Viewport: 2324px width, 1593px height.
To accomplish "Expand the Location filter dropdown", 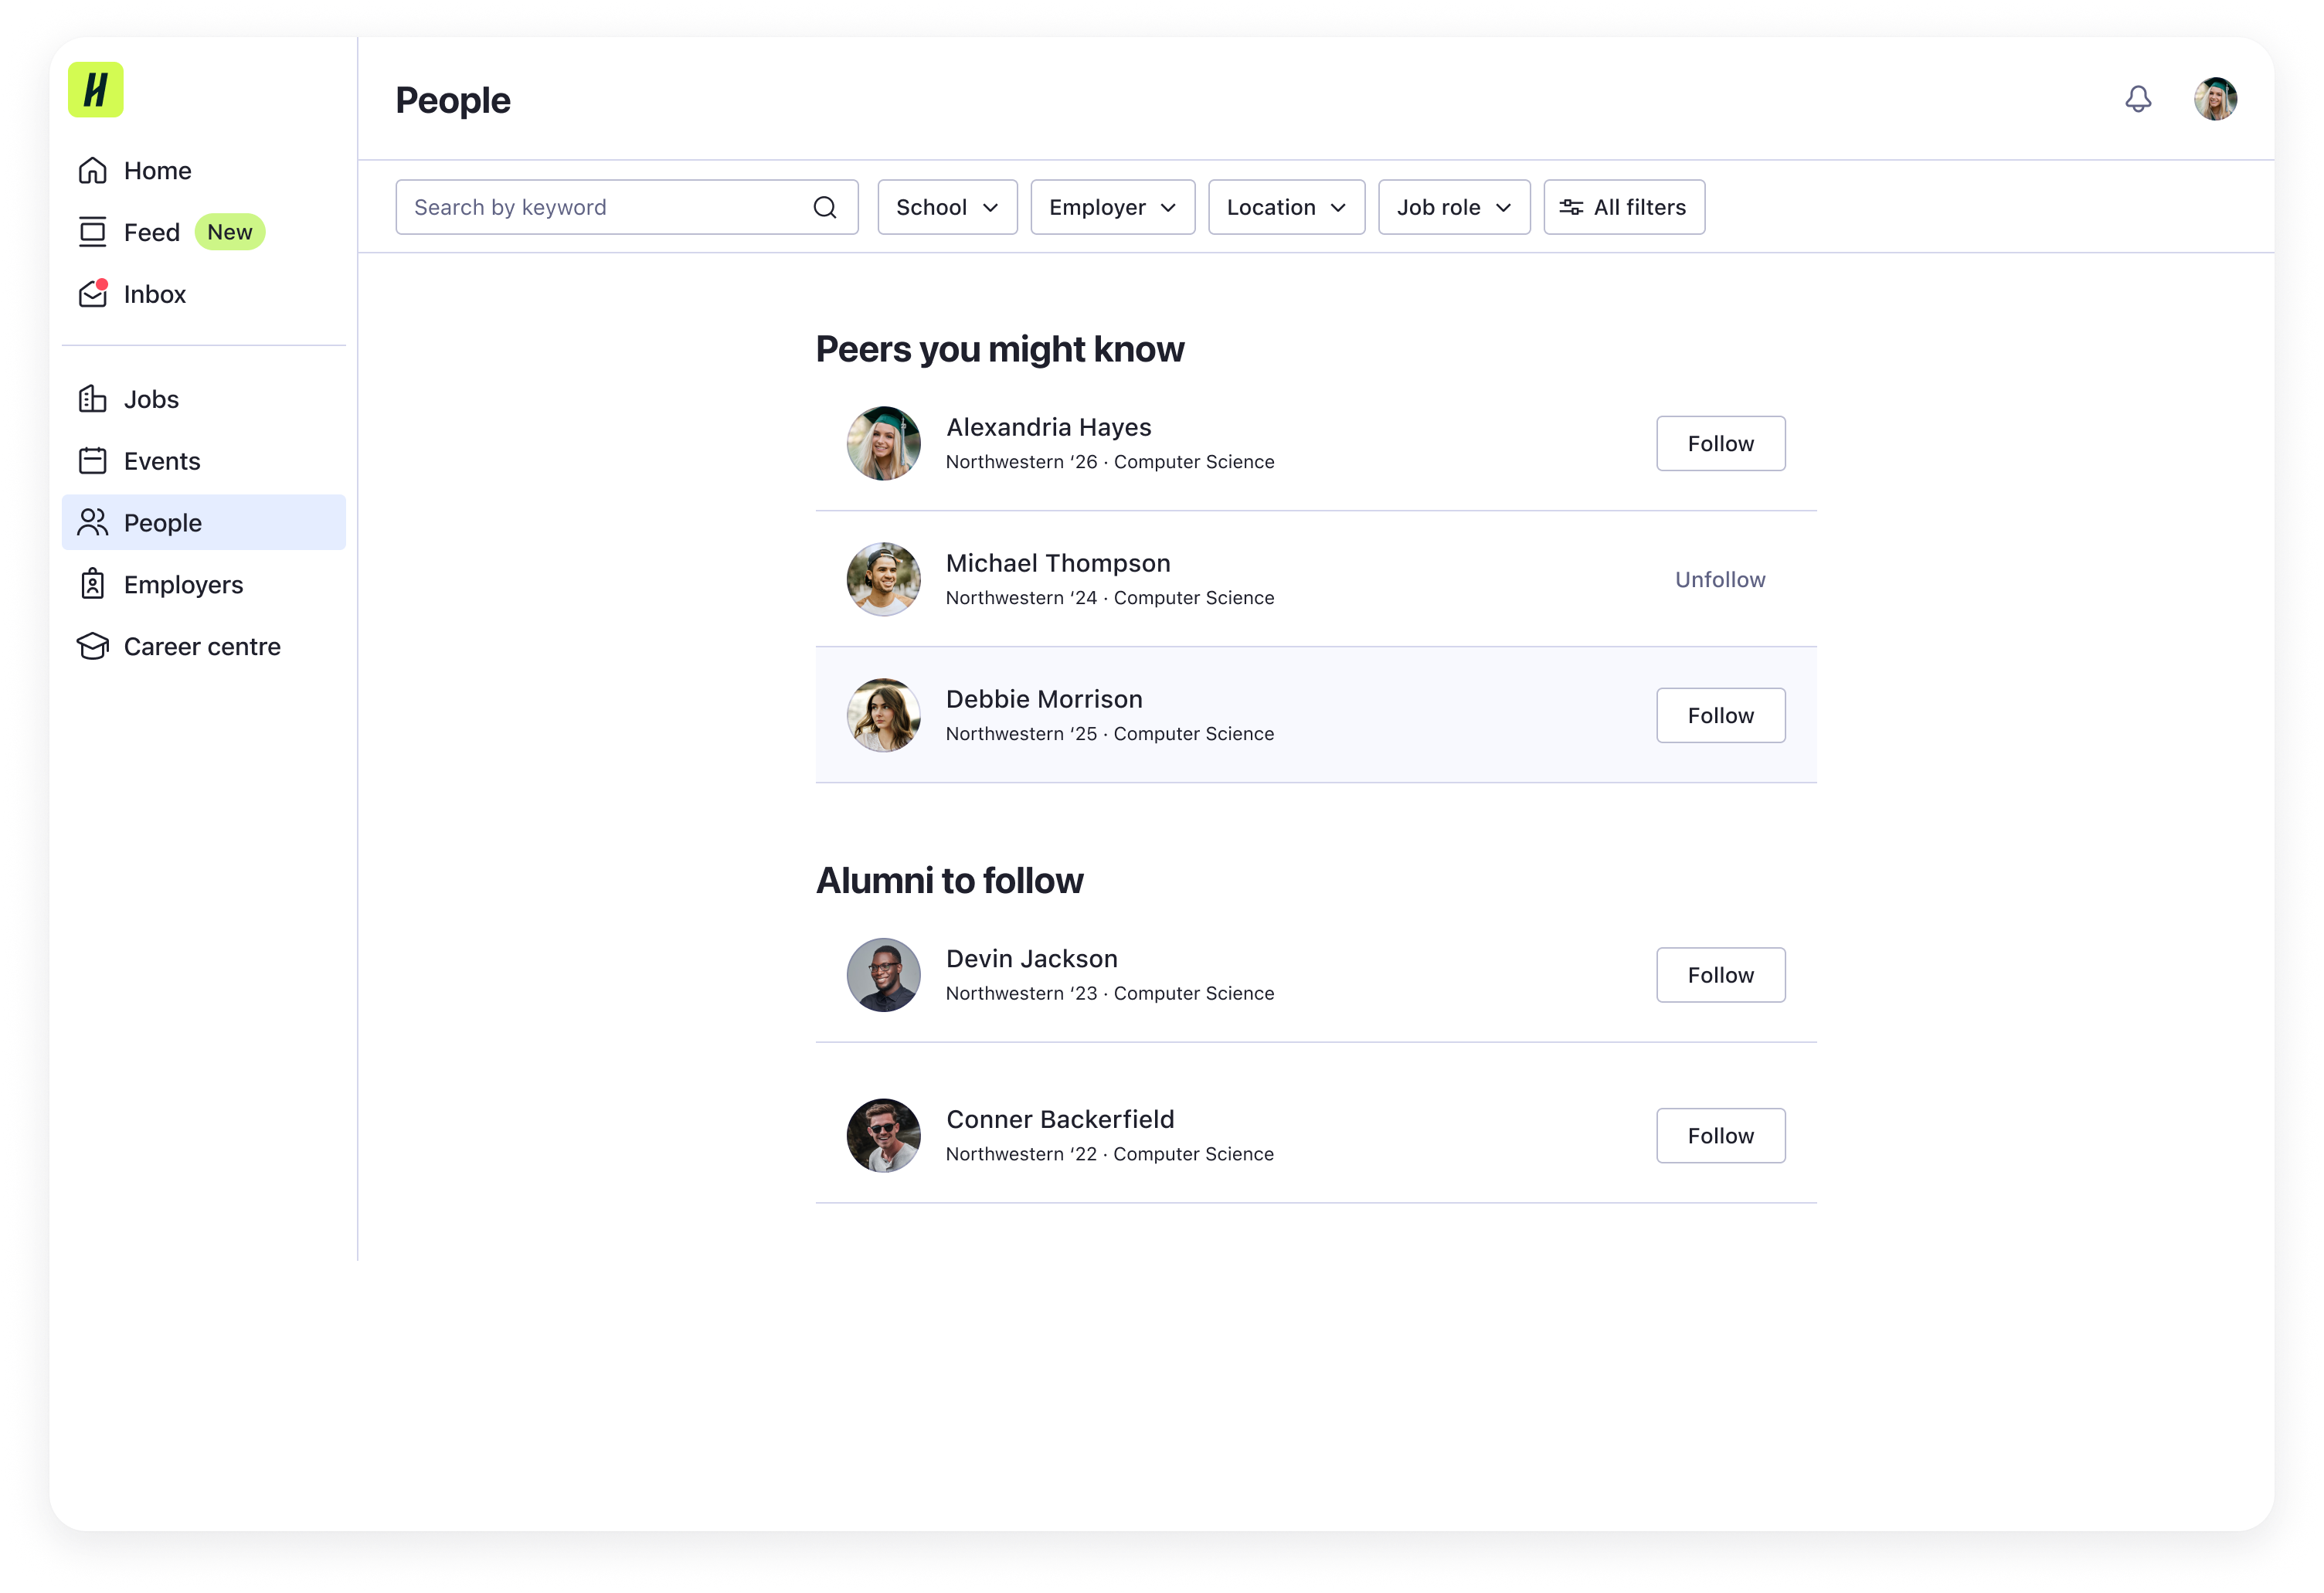I will [x=1287, y=207].
